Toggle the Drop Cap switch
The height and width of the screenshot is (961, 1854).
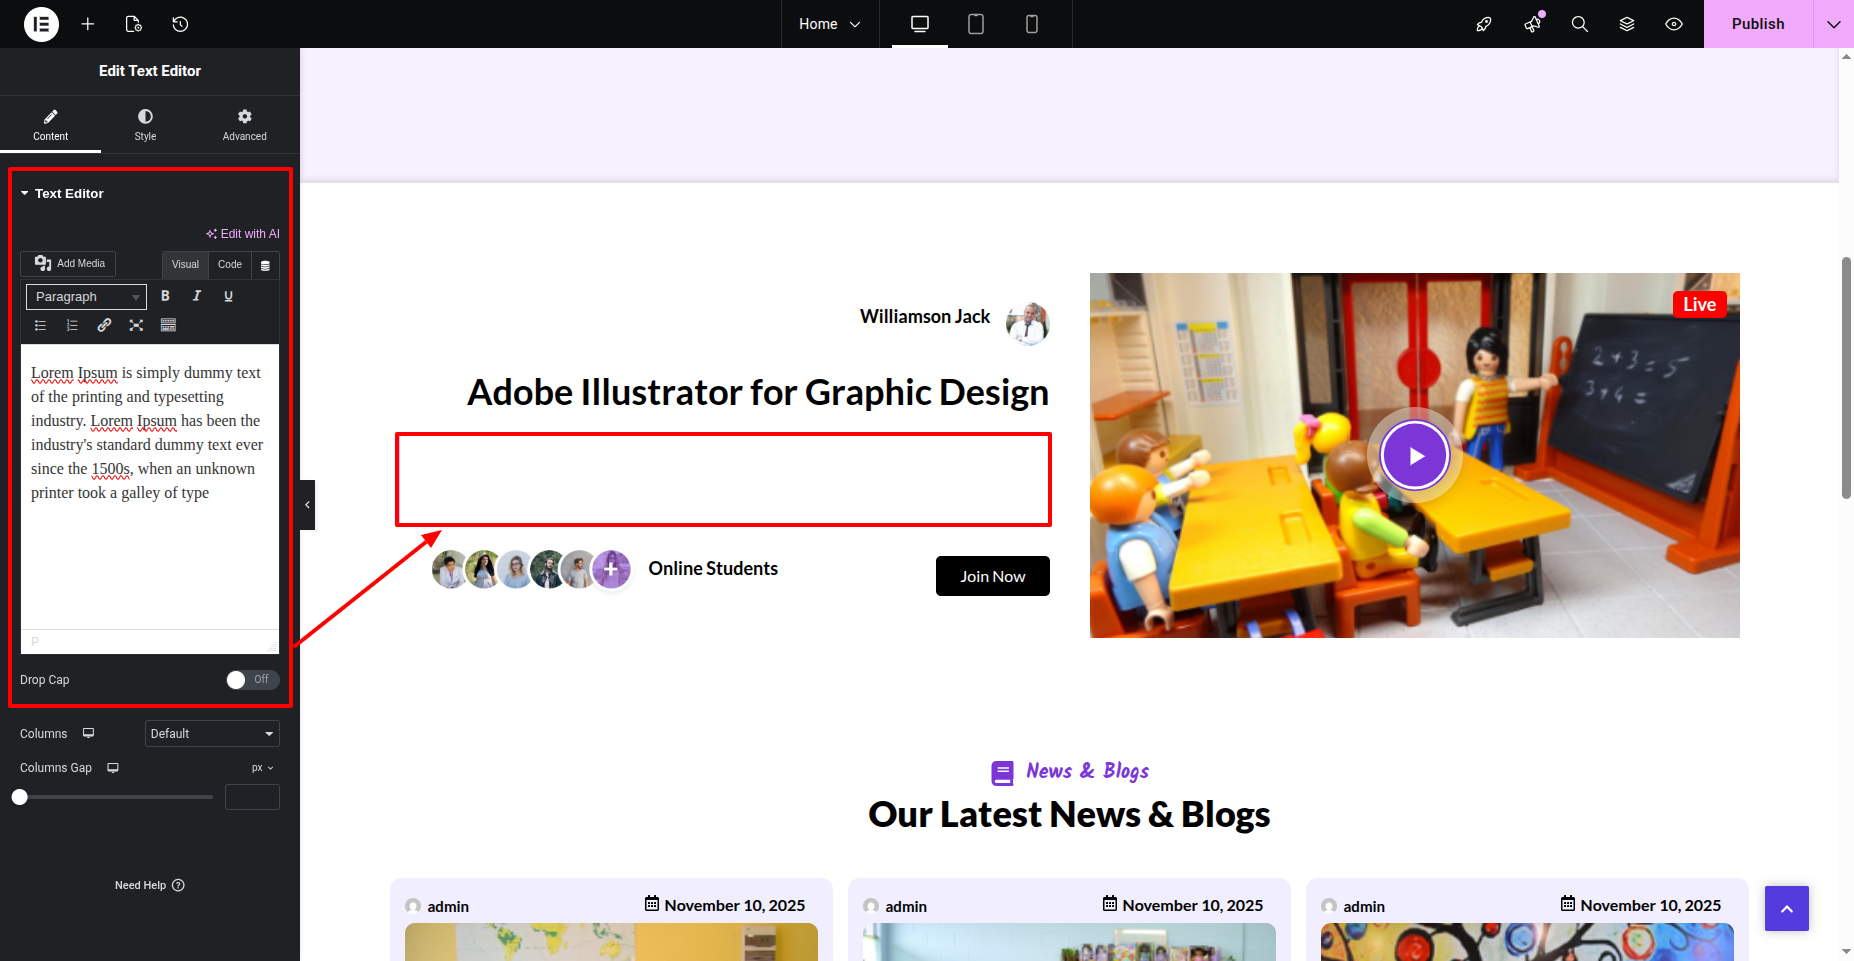(252, 680)
